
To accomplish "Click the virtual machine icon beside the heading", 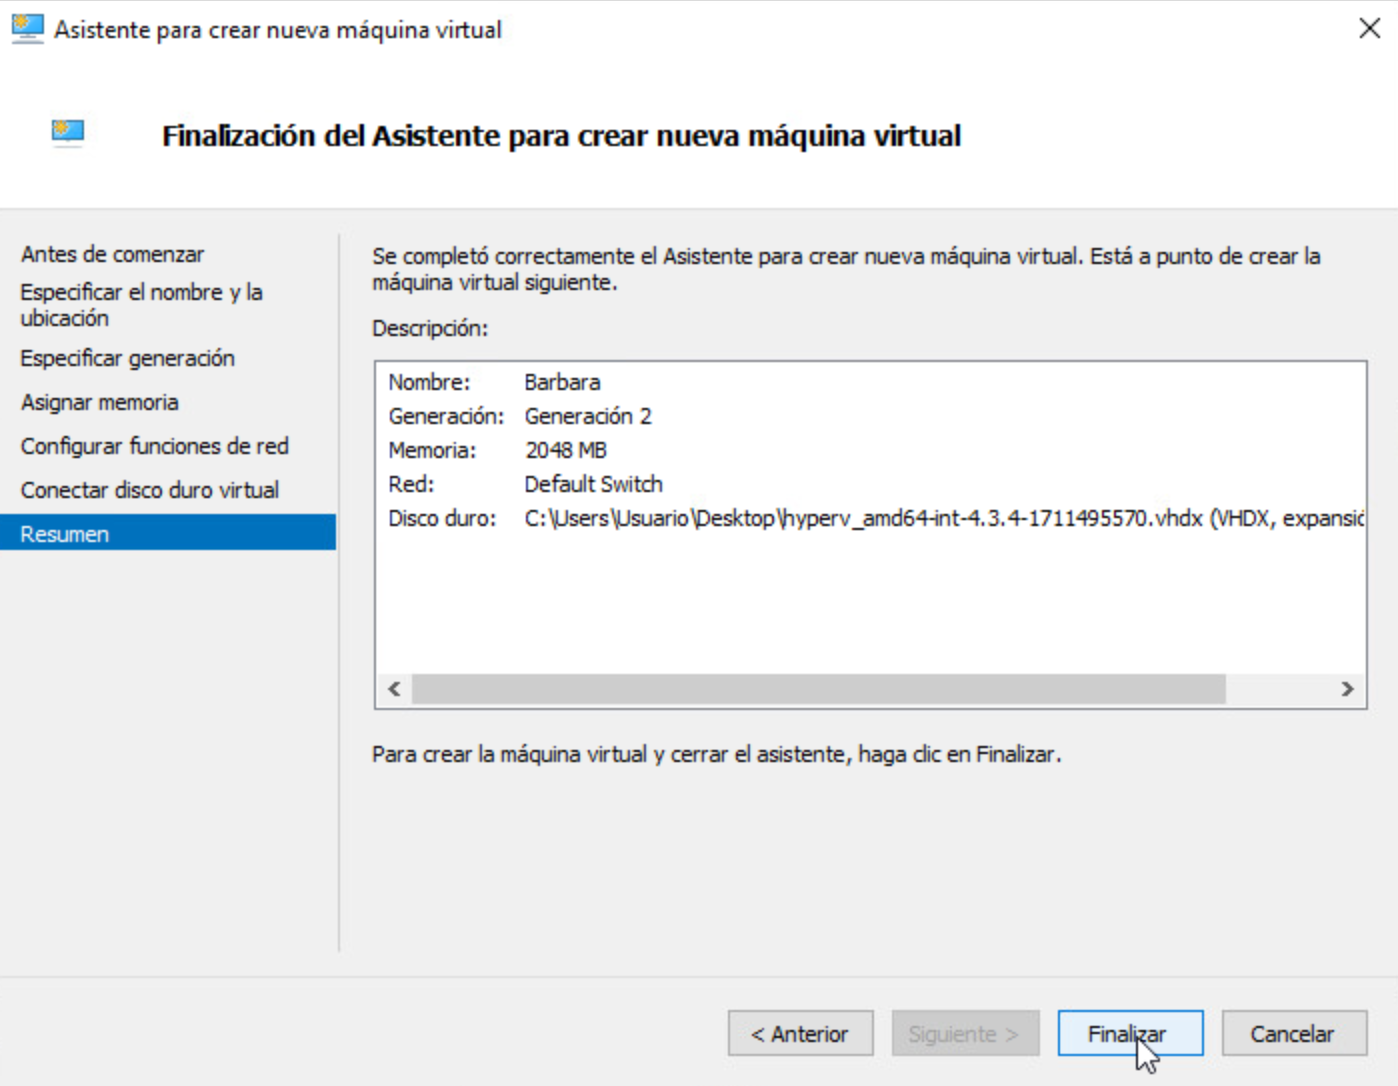I will point(68,133).
